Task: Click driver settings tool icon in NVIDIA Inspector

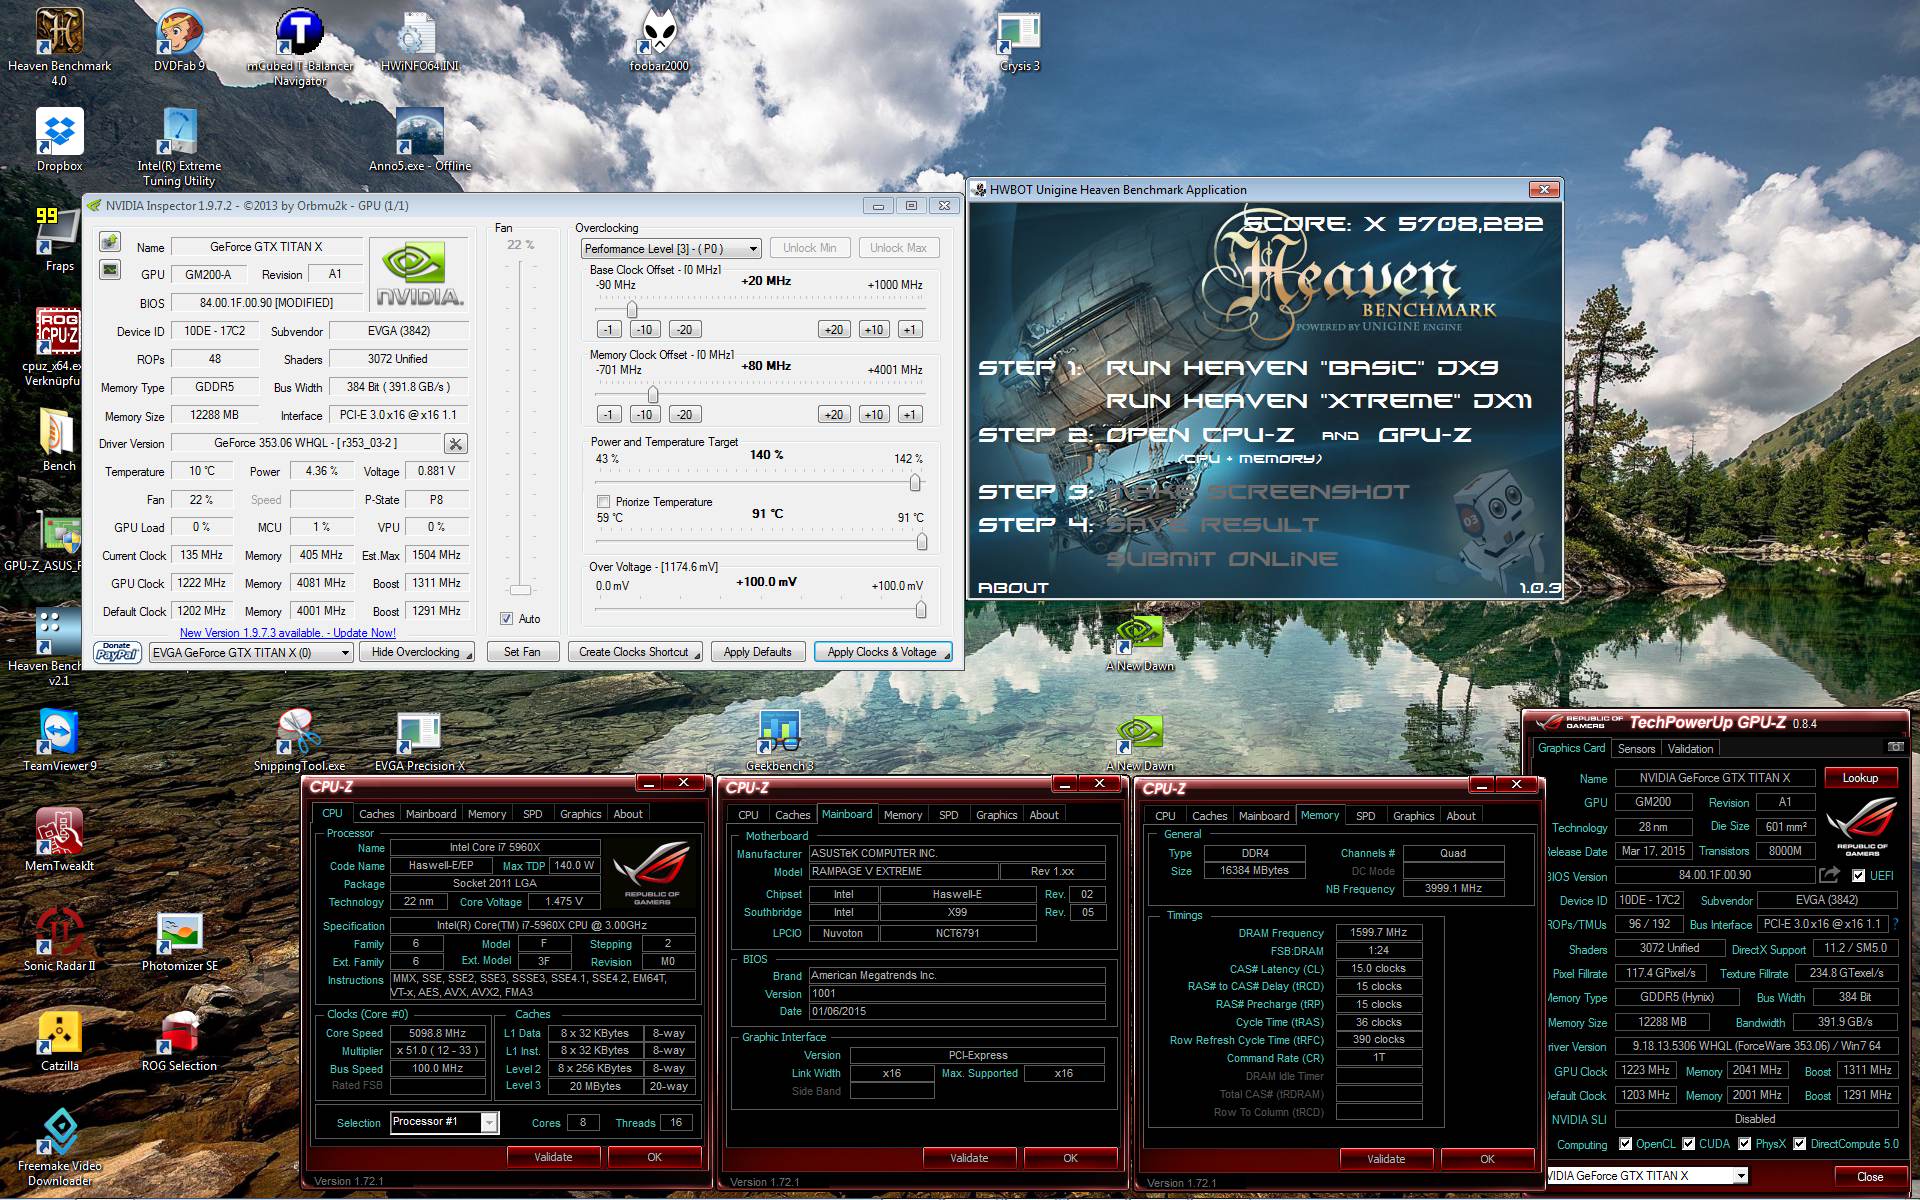Action: tap(455, 443)
